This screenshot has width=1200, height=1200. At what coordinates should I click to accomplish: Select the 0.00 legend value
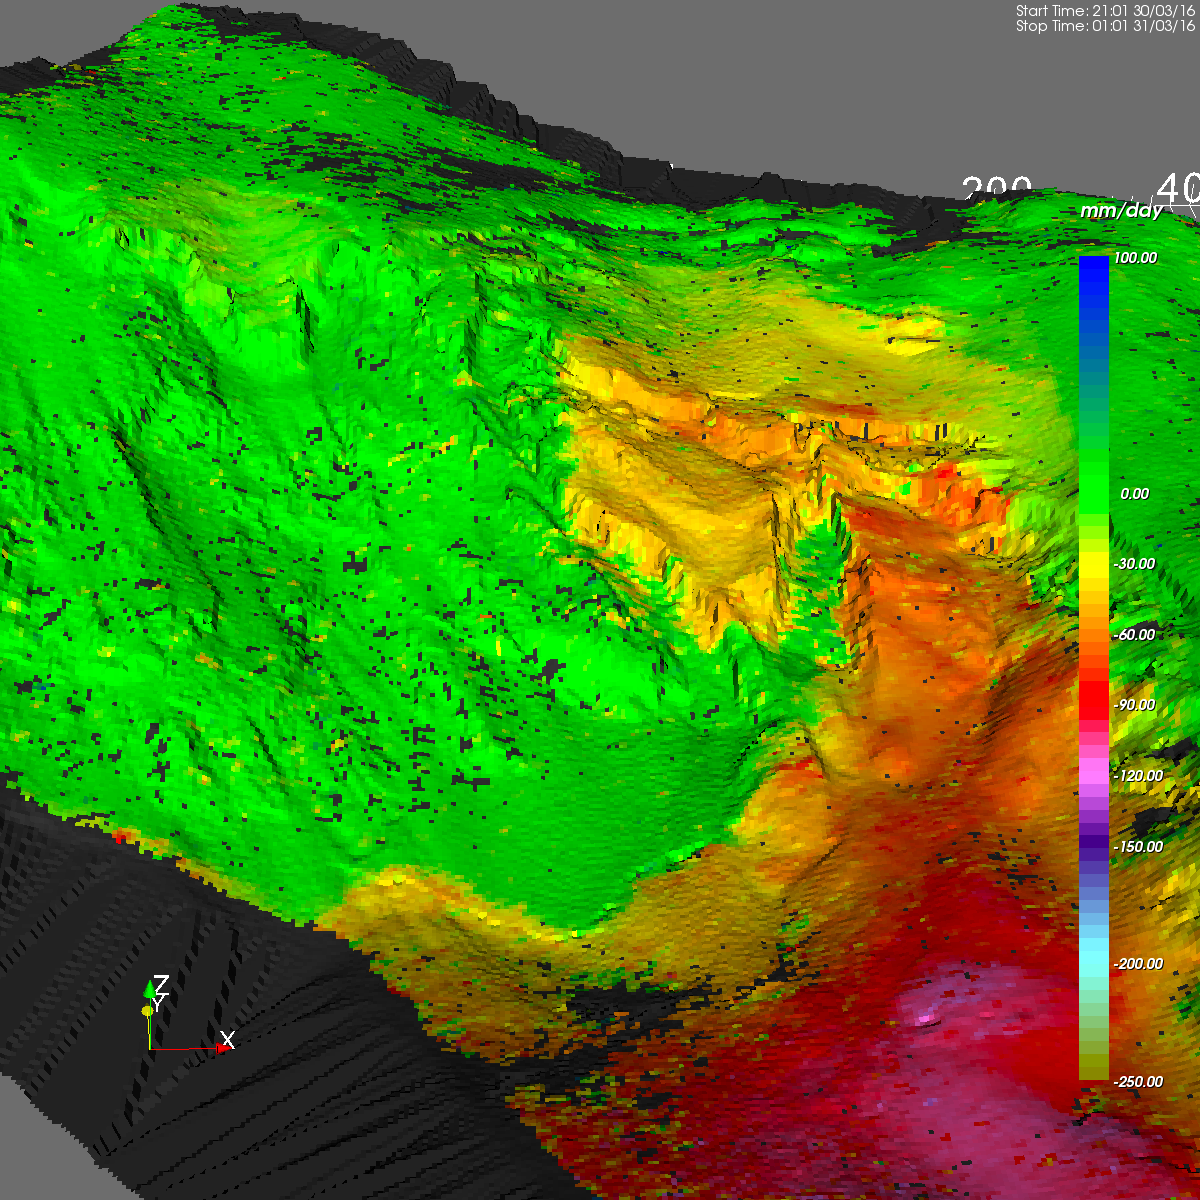1134,494
